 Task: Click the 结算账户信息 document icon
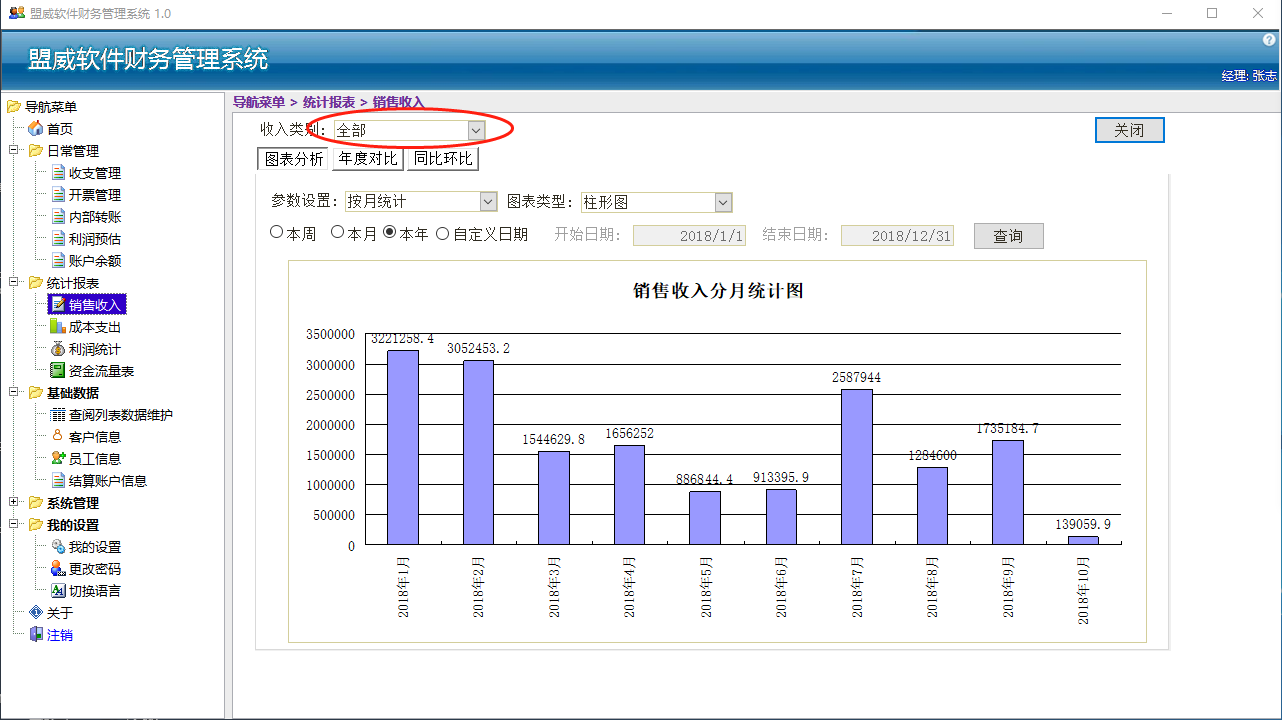(58, 481)
